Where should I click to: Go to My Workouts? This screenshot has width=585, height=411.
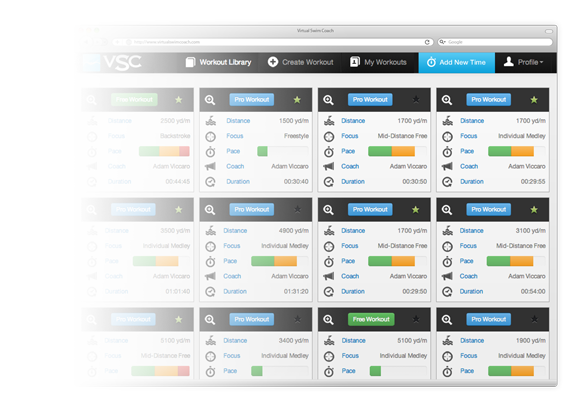click(378, 62)
